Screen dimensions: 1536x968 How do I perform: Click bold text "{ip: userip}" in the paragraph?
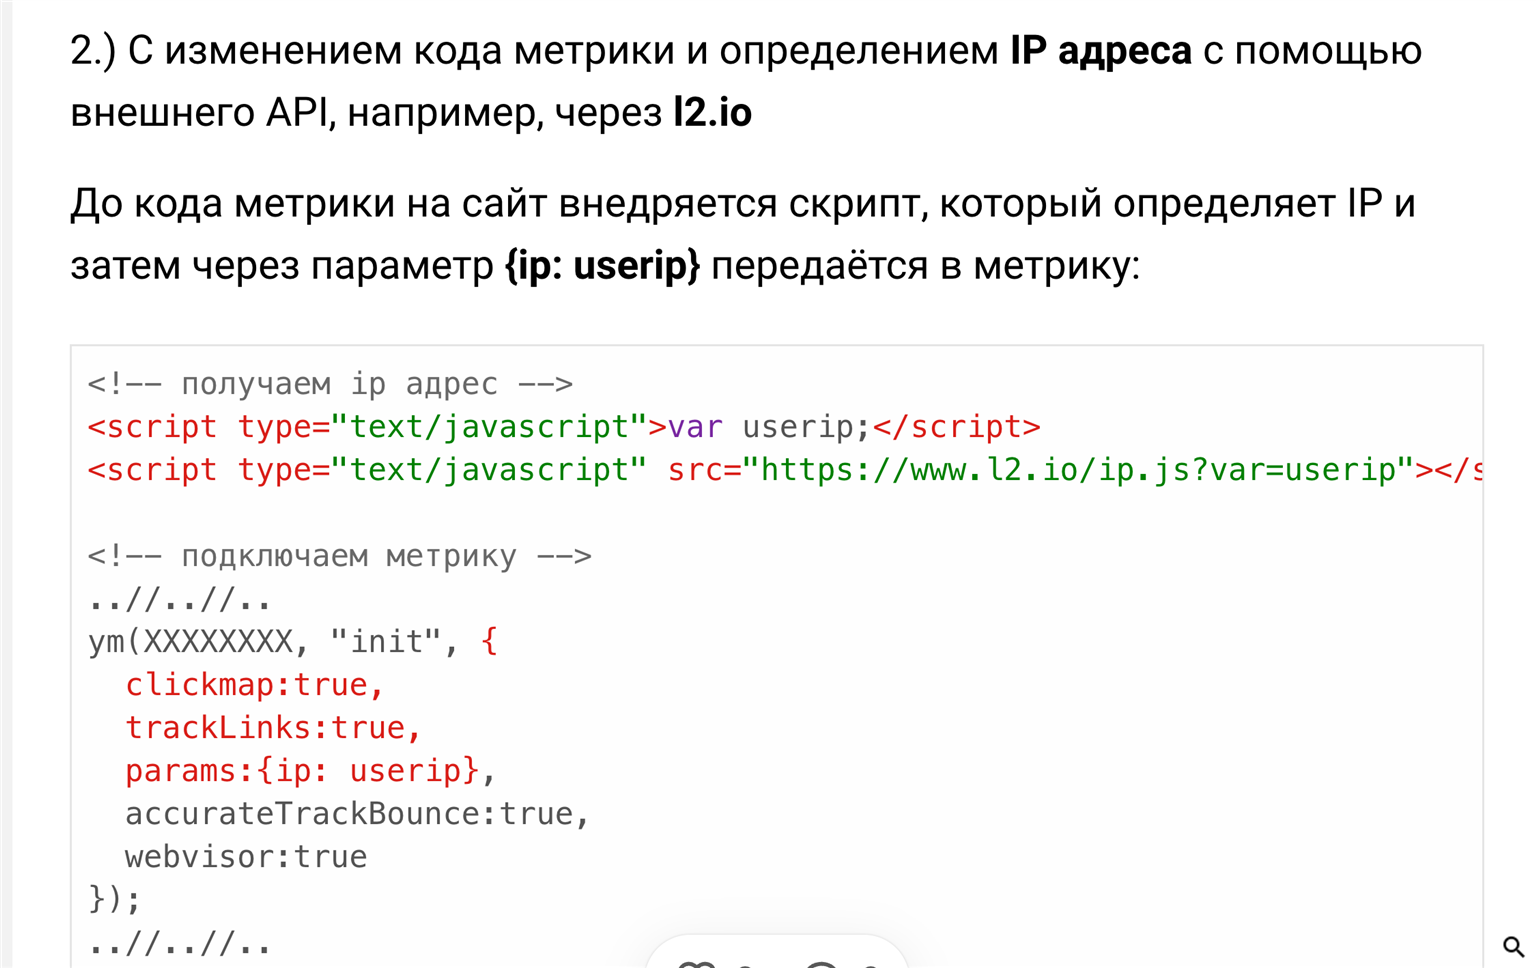pyautogui.click(x=603, y=265)
